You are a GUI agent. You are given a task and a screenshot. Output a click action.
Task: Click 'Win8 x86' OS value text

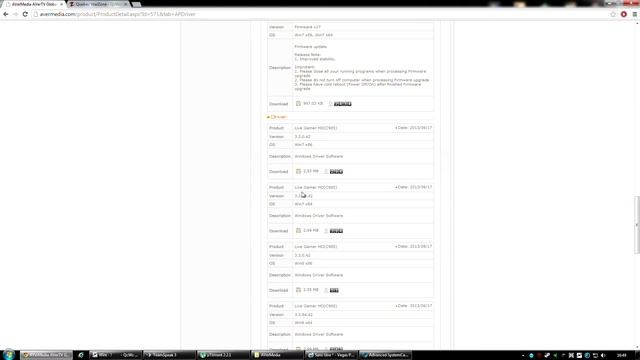pos(303,263)
